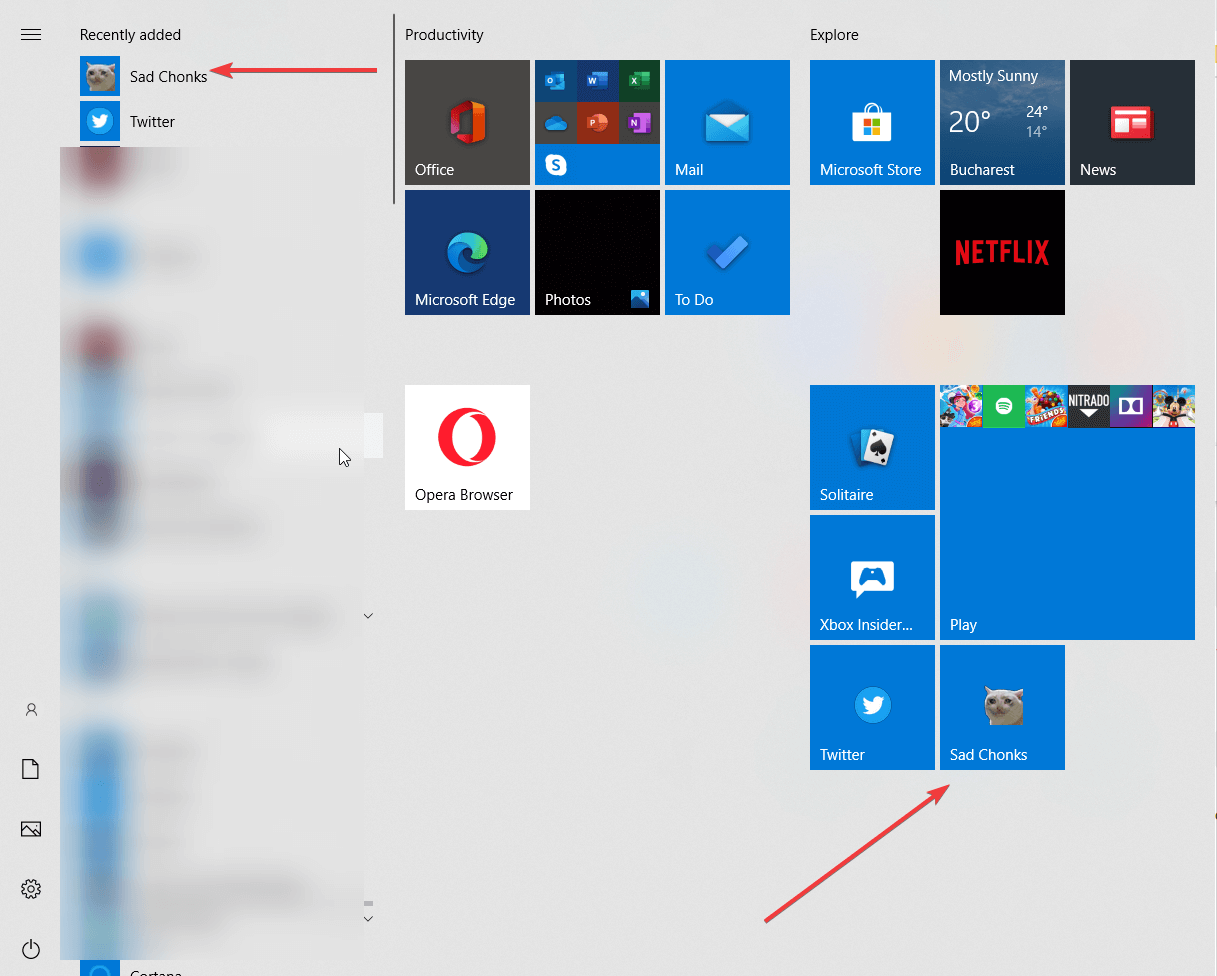
Task: Open Excel in the Office apps tile
Action: tap(639, 80)
